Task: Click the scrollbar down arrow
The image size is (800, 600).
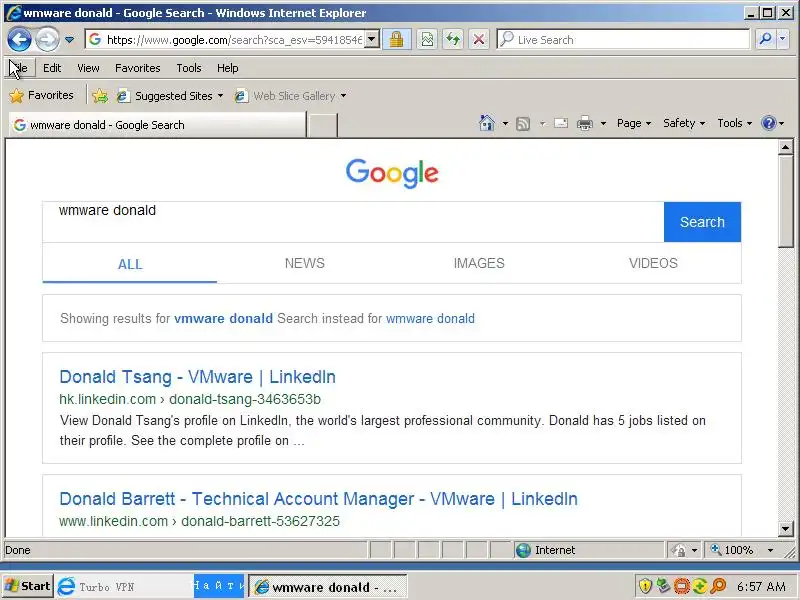Action: point(785,529)
